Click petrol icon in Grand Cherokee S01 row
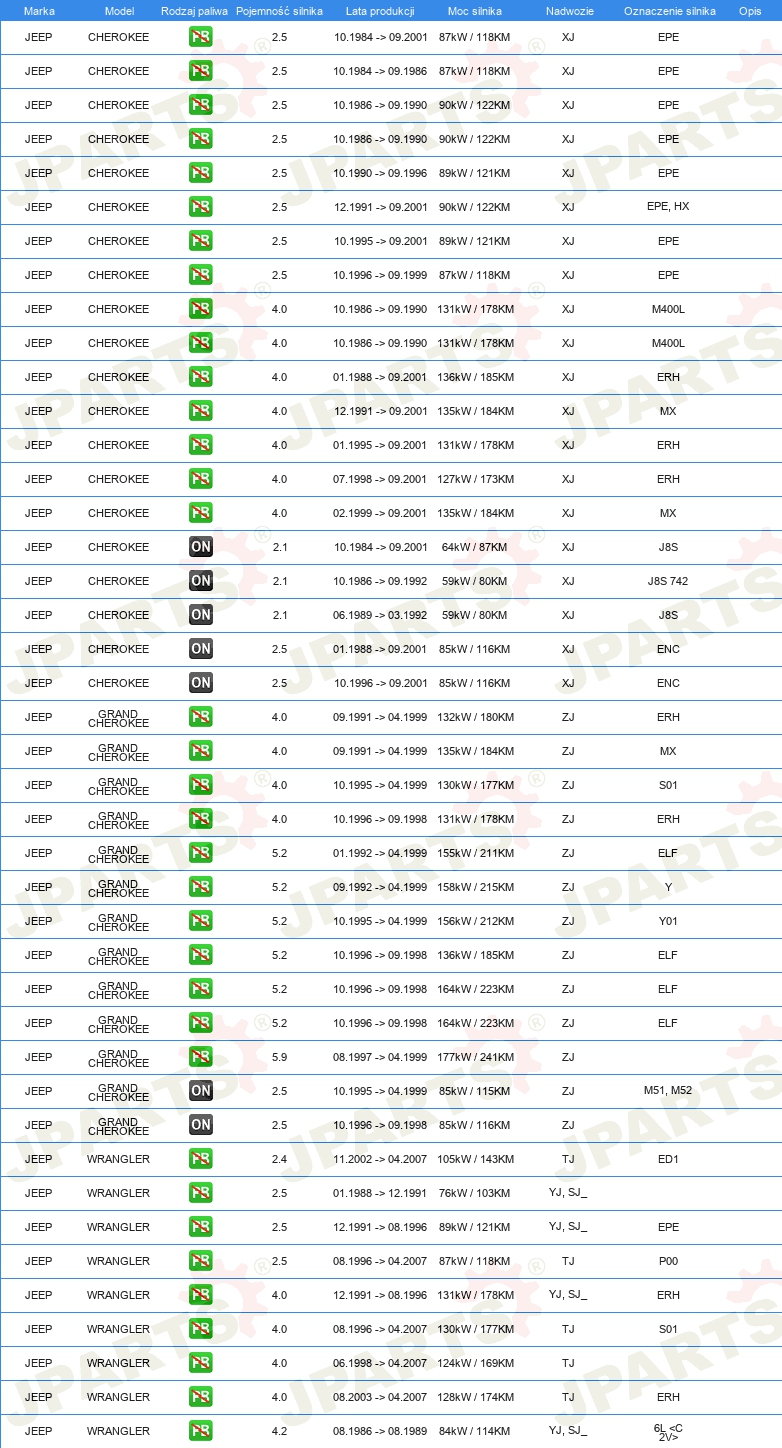The height and width of the screenshot is (1448, 782). click(x=201, y=785)
